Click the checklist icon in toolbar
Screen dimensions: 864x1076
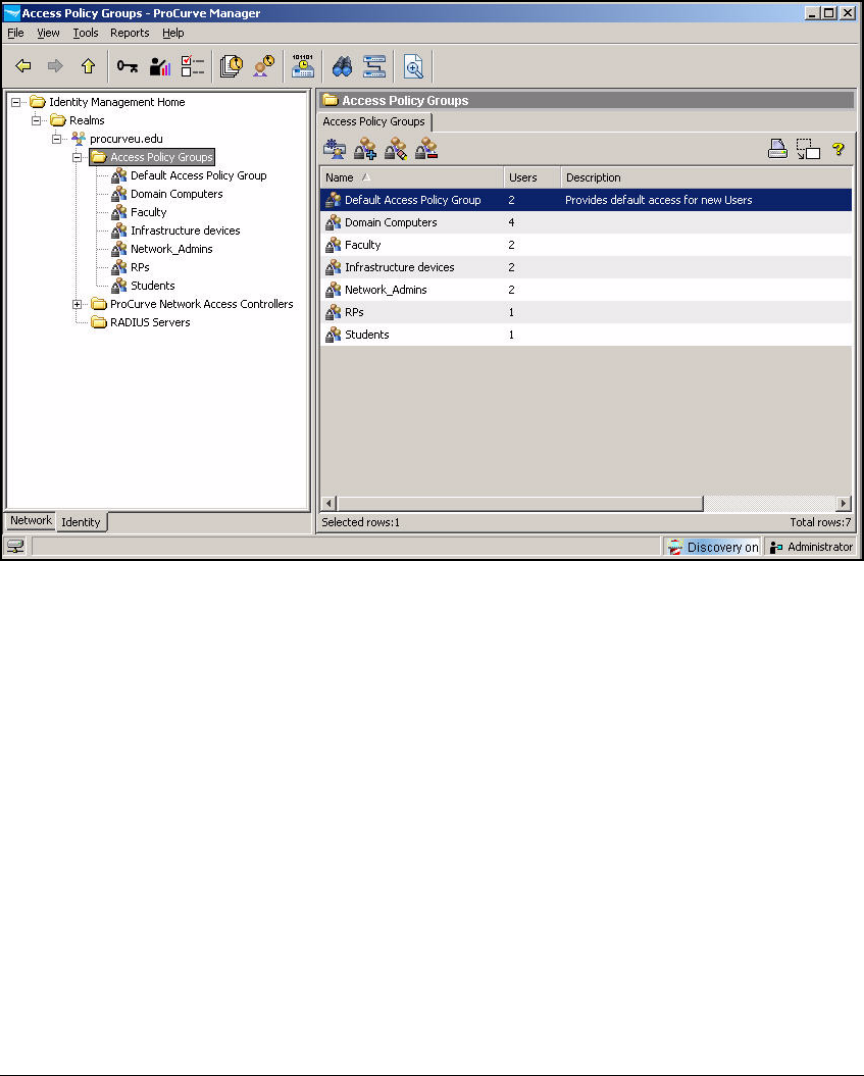point(192,66)
